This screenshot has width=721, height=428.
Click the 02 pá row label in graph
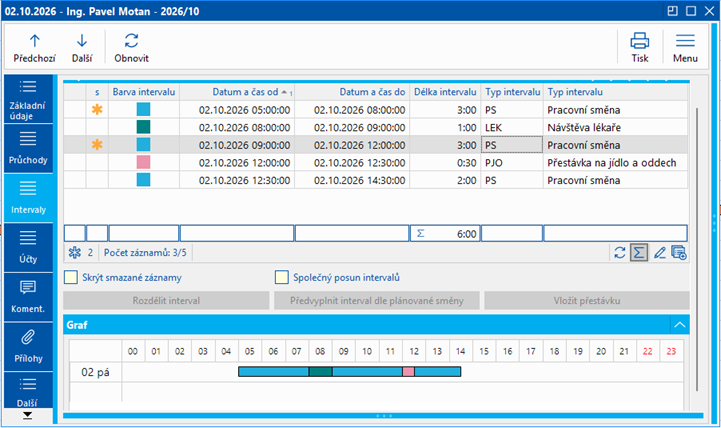tap(95, 372)
